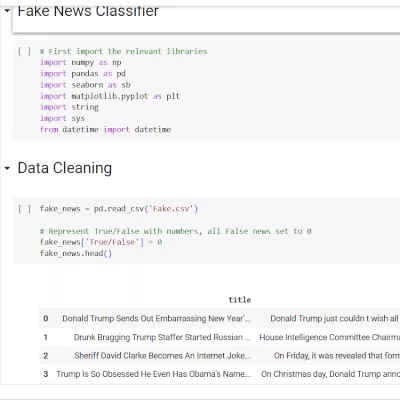The width and height of the screenshot is (400, 400).
Task: Run the import libraries code cell
Action: [x=24, y=51]
